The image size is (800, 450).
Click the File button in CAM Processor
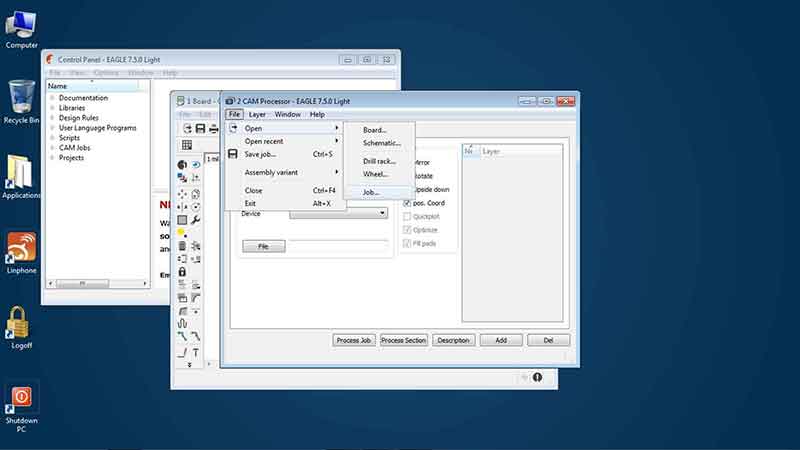point(264,246)
